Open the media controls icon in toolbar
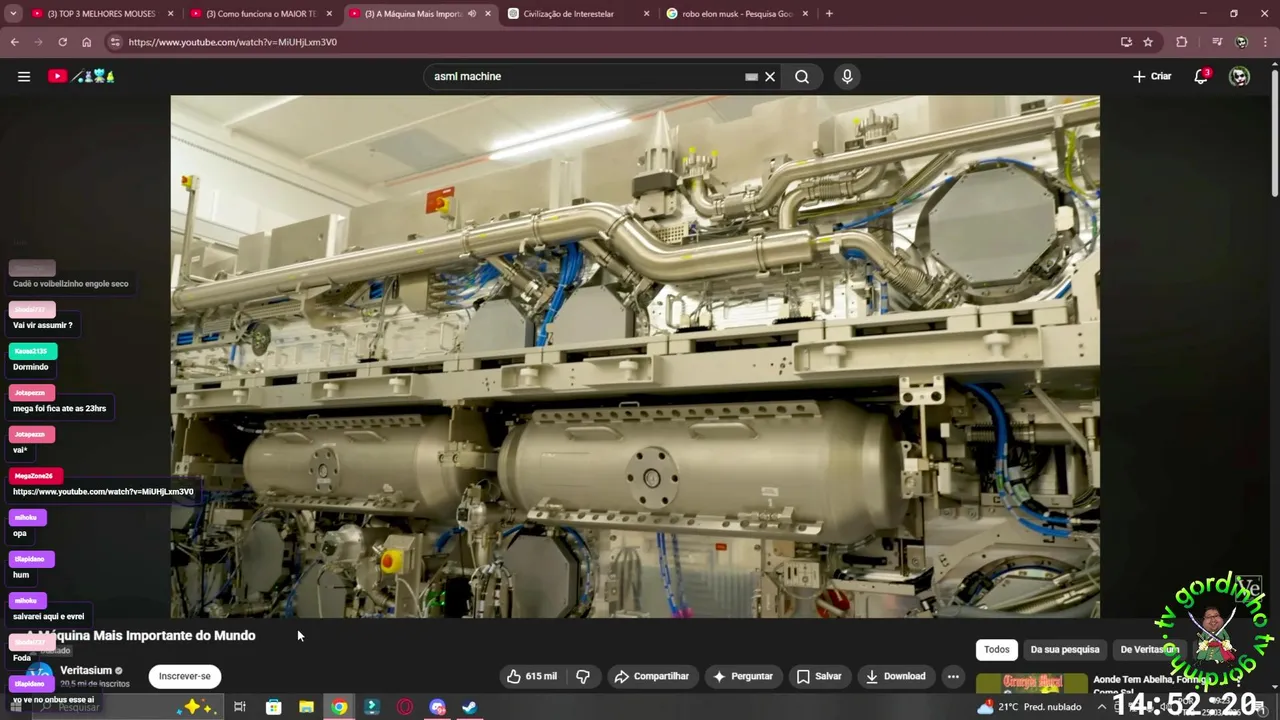 (x=1217, y=42)
